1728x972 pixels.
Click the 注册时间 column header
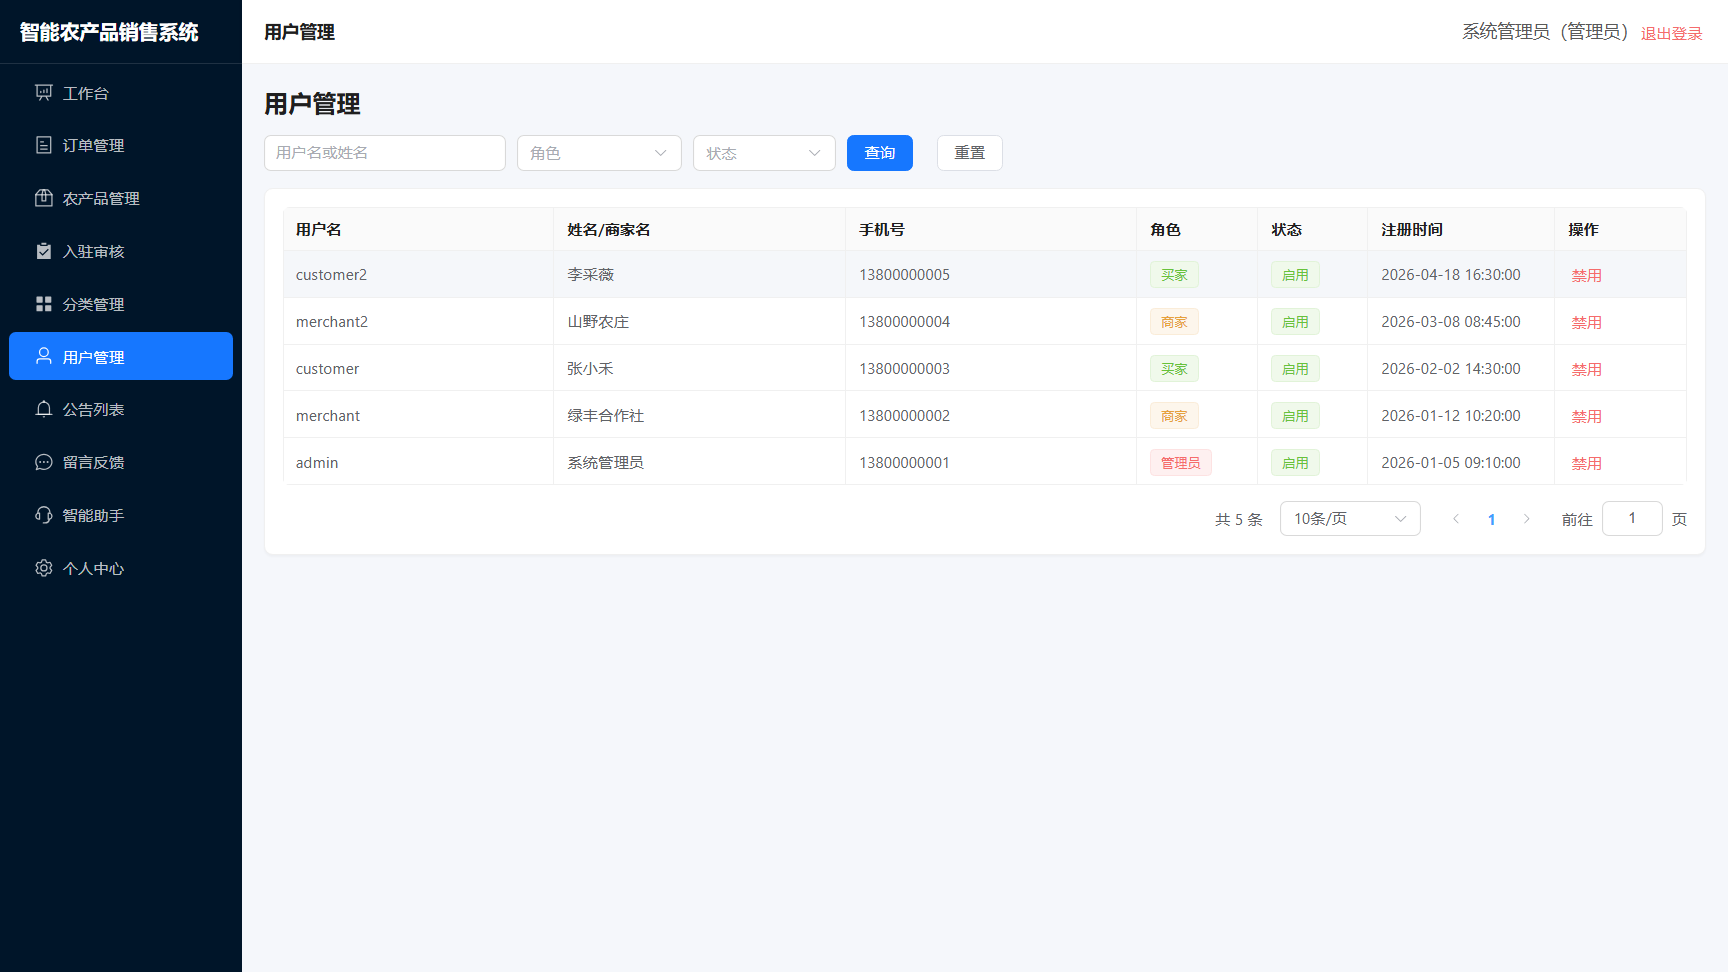1412,230
